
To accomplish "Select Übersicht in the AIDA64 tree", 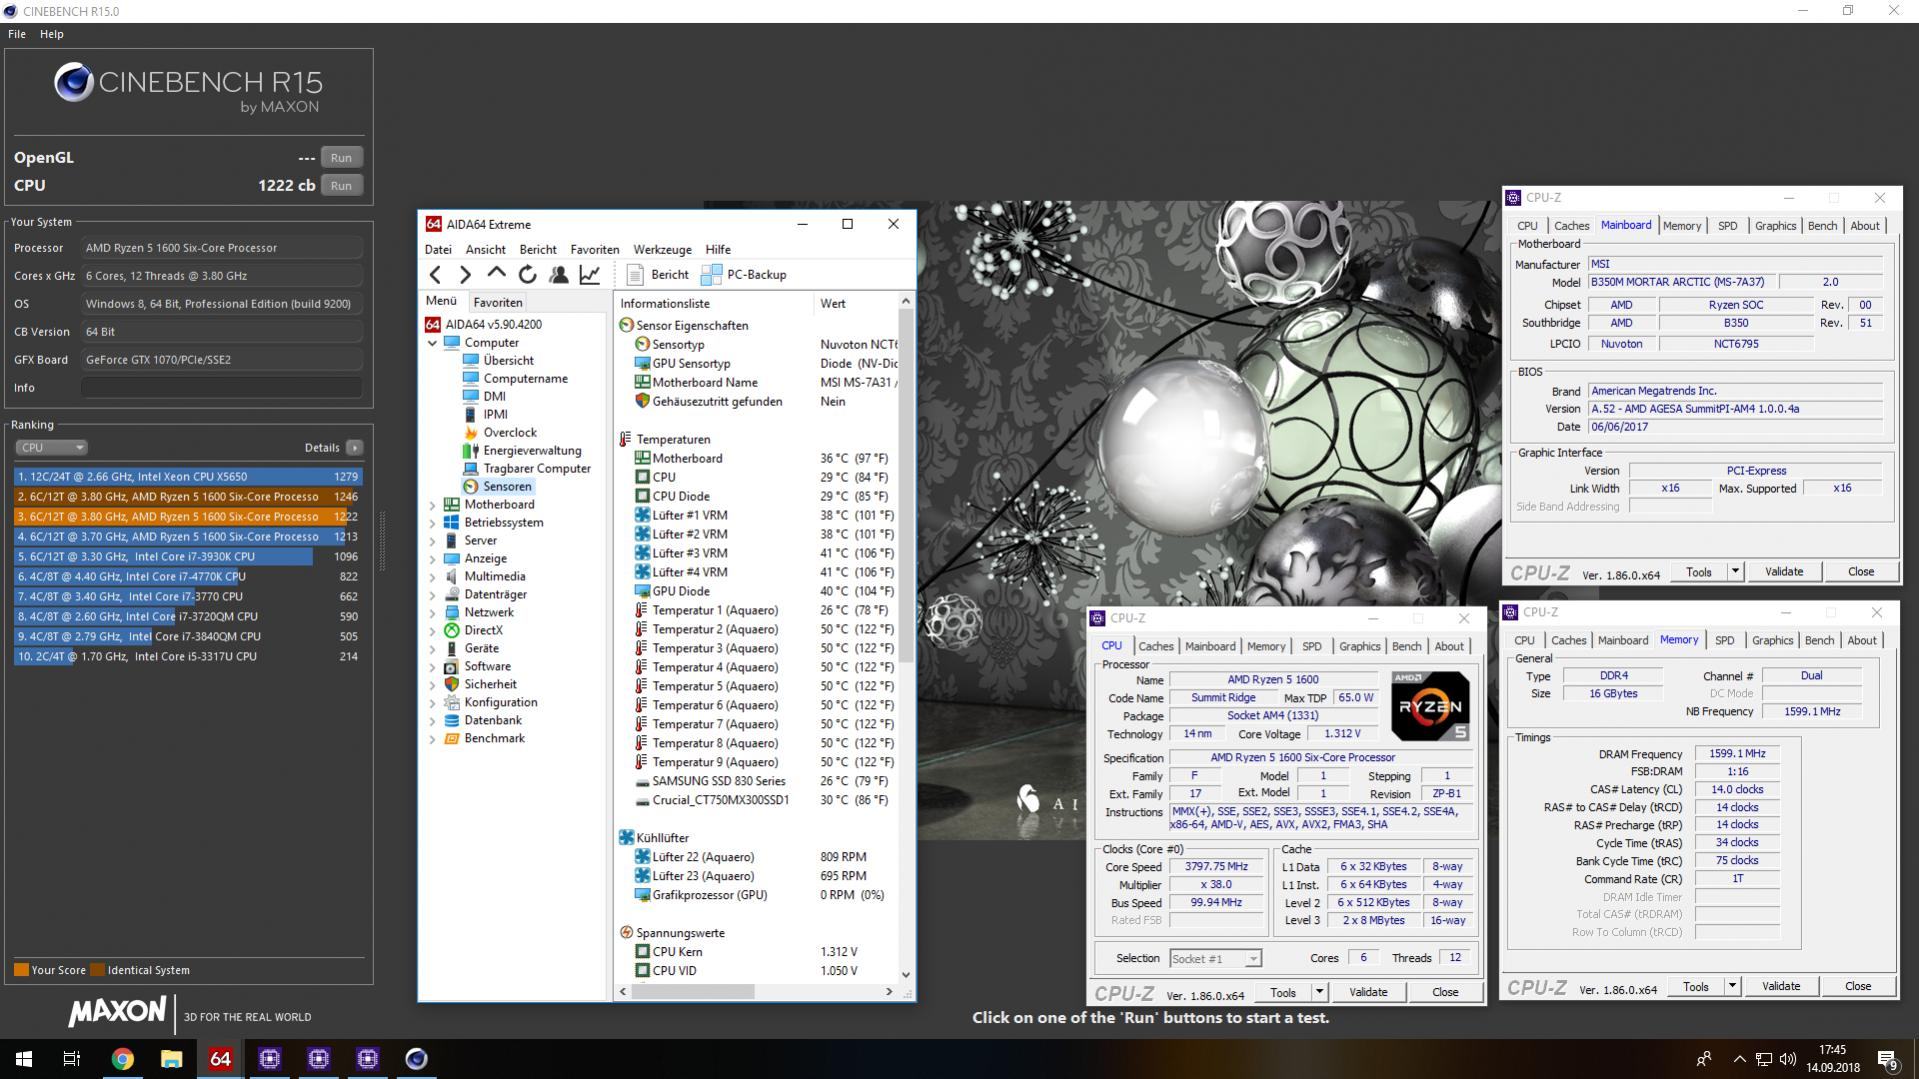I will (508, 361).
